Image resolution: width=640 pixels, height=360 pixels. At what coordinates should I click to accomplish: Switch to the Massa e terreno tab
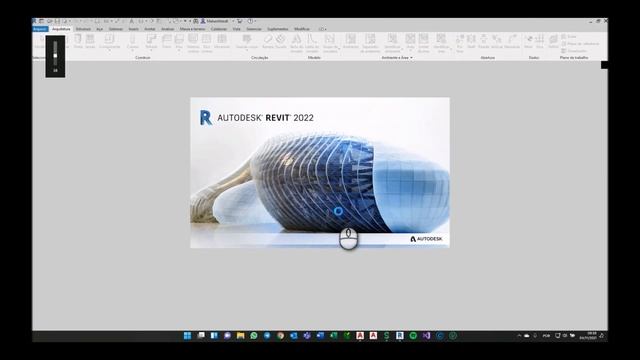point(192,29)
